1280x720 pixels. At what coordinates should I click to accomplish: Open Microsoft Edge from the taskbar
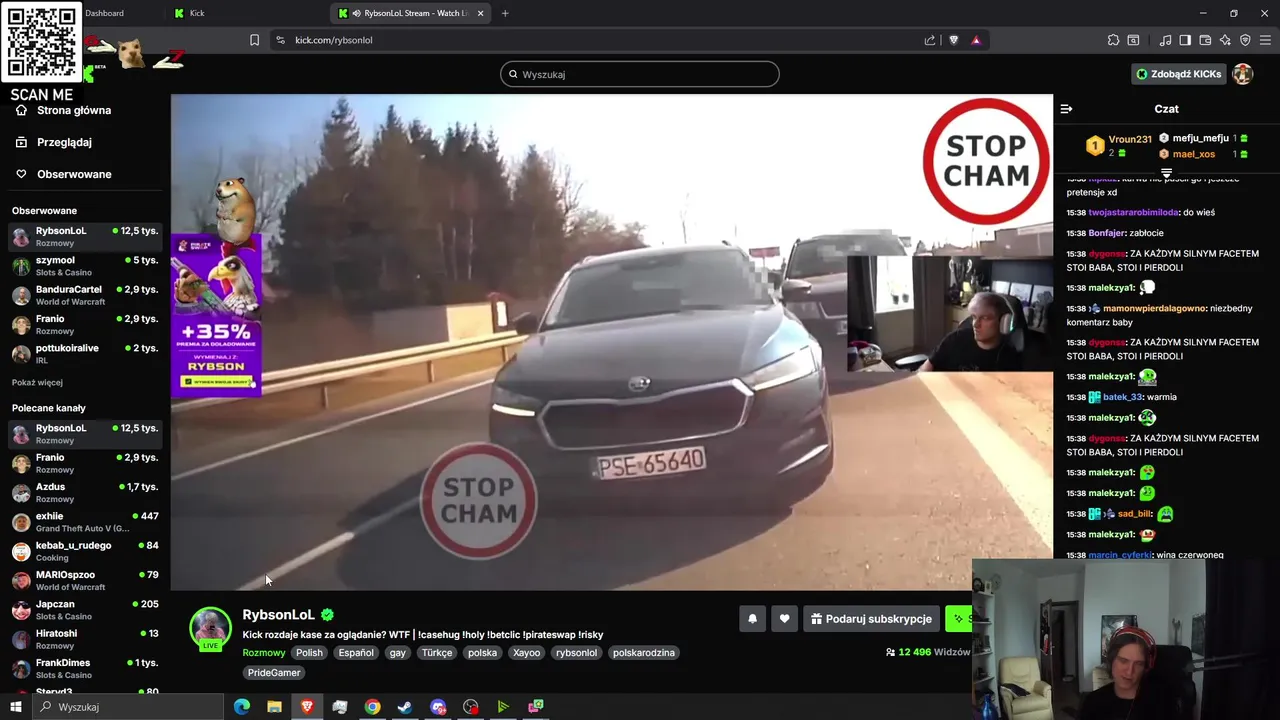[241, 707]
